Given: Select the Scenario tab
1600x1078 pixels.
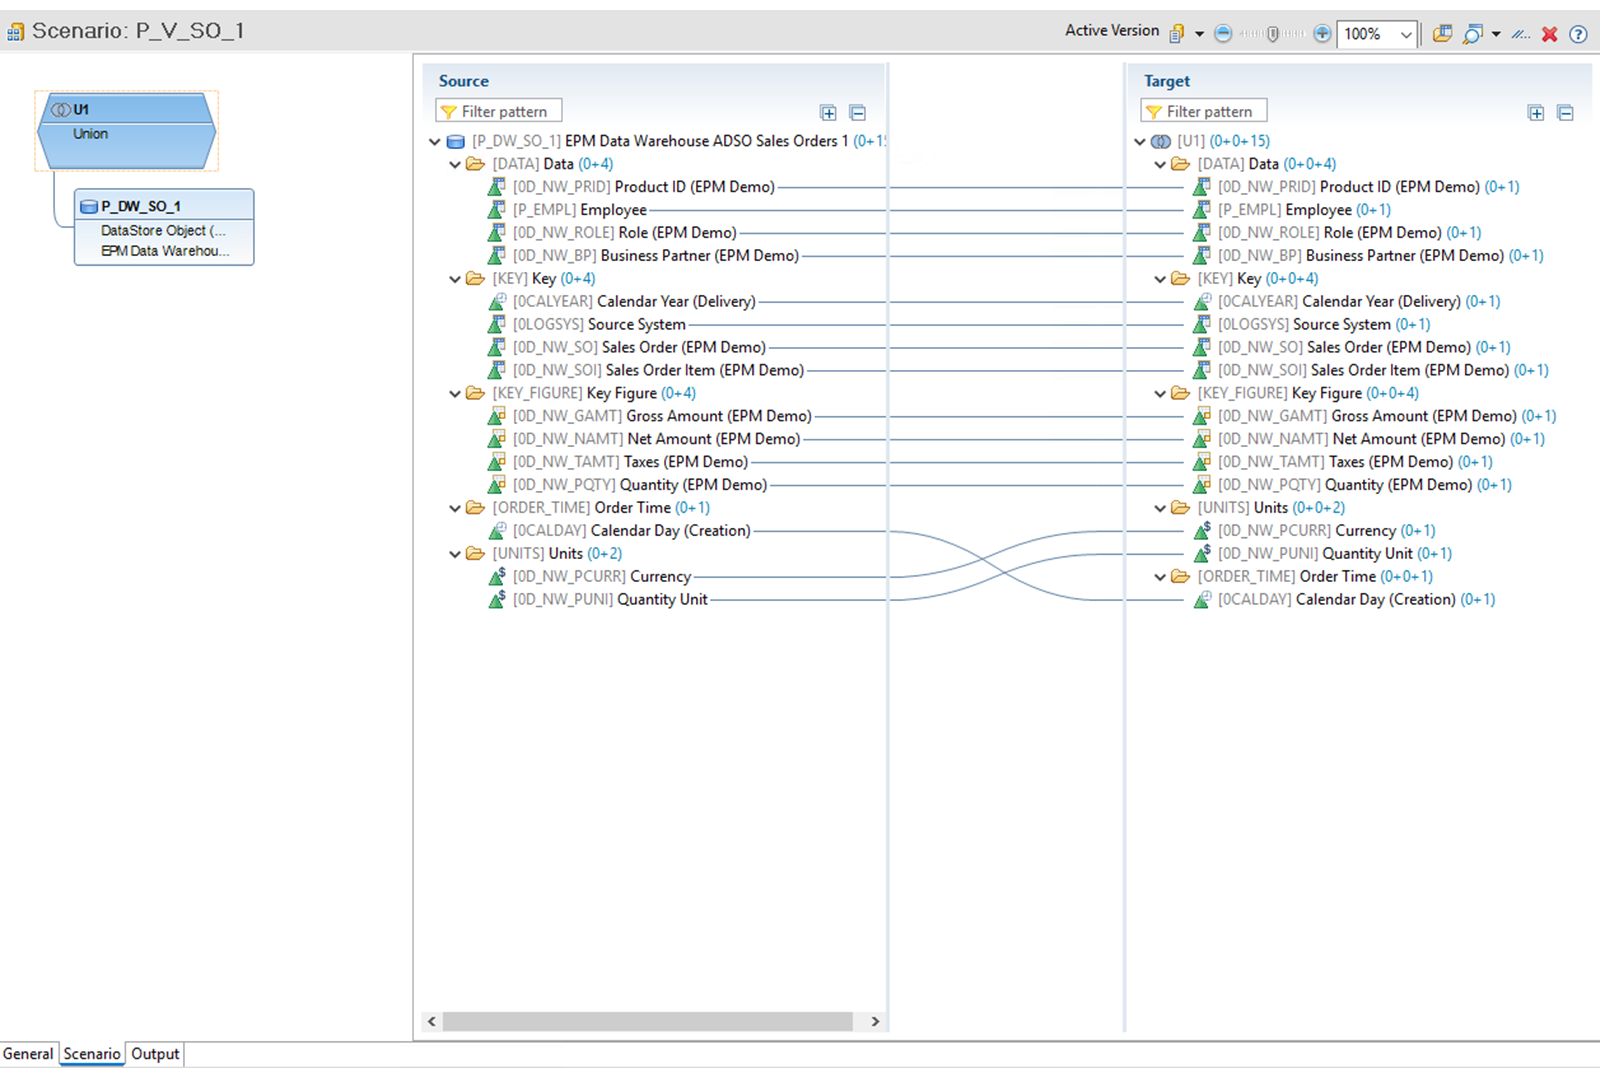Looking at the screenshot, I should click(x=92, y=1054).
